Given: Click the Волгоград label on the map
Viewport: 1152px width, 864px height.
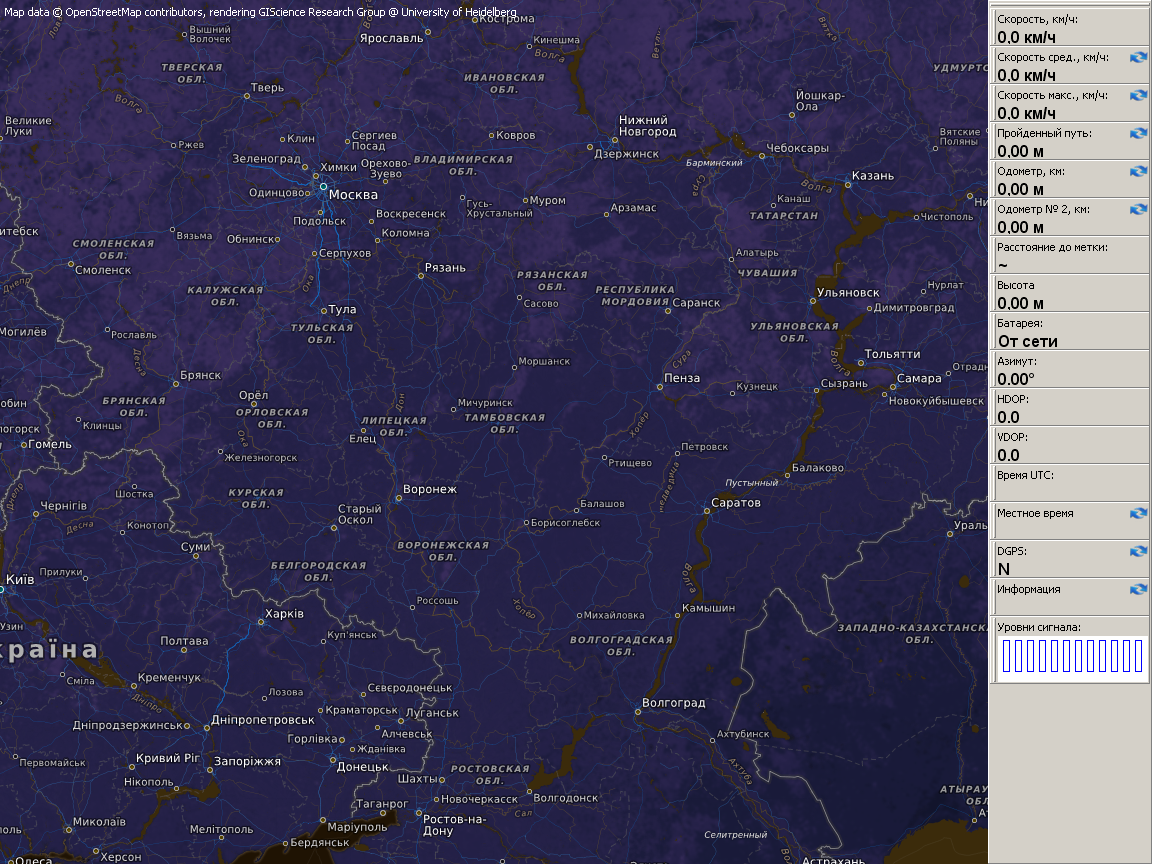Looking at the screenshot, I should 673,703.
